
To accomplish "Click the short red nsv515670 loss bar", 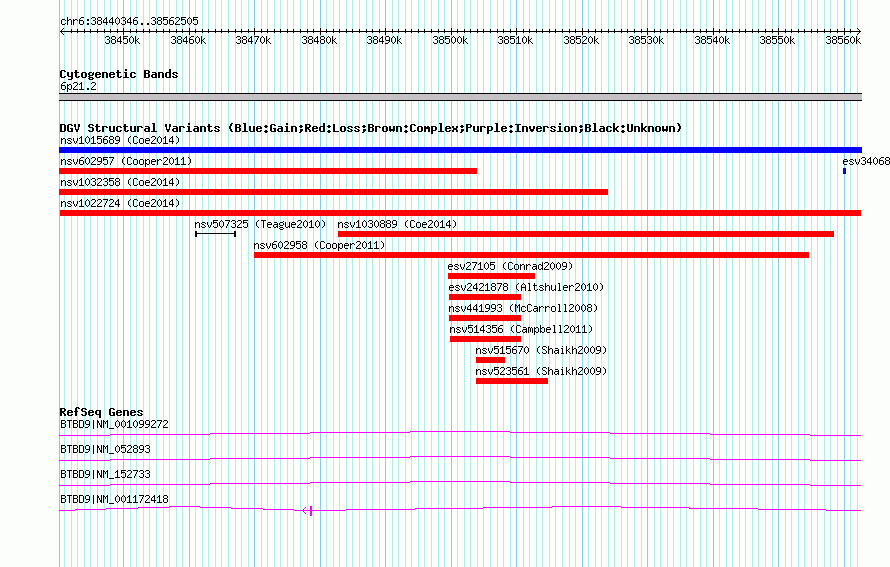I will click(x=490, y=360).
